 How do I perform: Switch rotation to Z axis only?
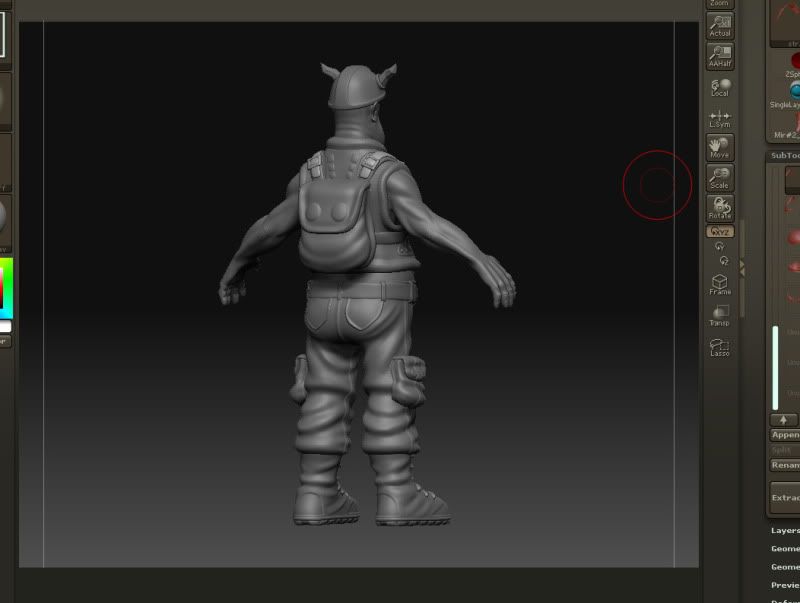coord(724,261)
